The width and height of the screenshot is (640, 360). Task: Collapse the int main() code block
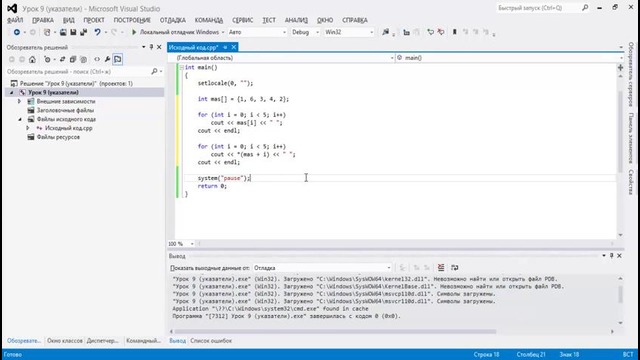click(x=181, y=68)
